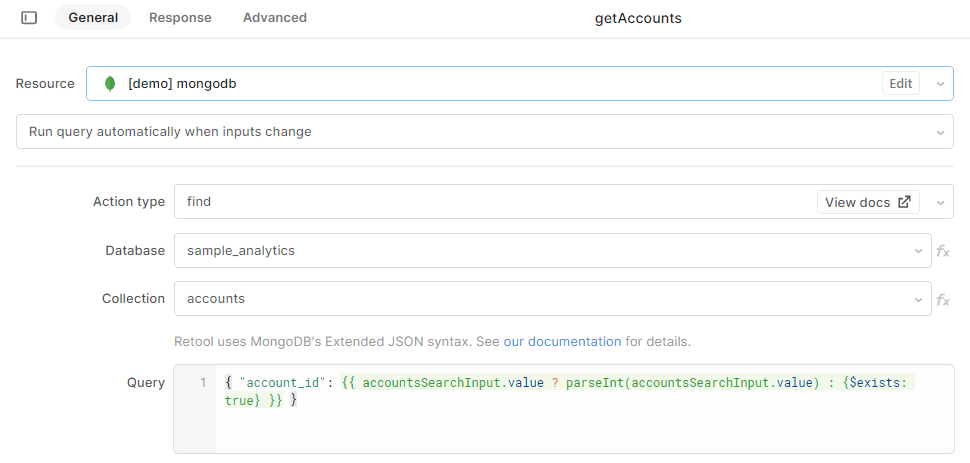970x463 pixels.
Task: Follow the documentation link
Action: point(574,341)
